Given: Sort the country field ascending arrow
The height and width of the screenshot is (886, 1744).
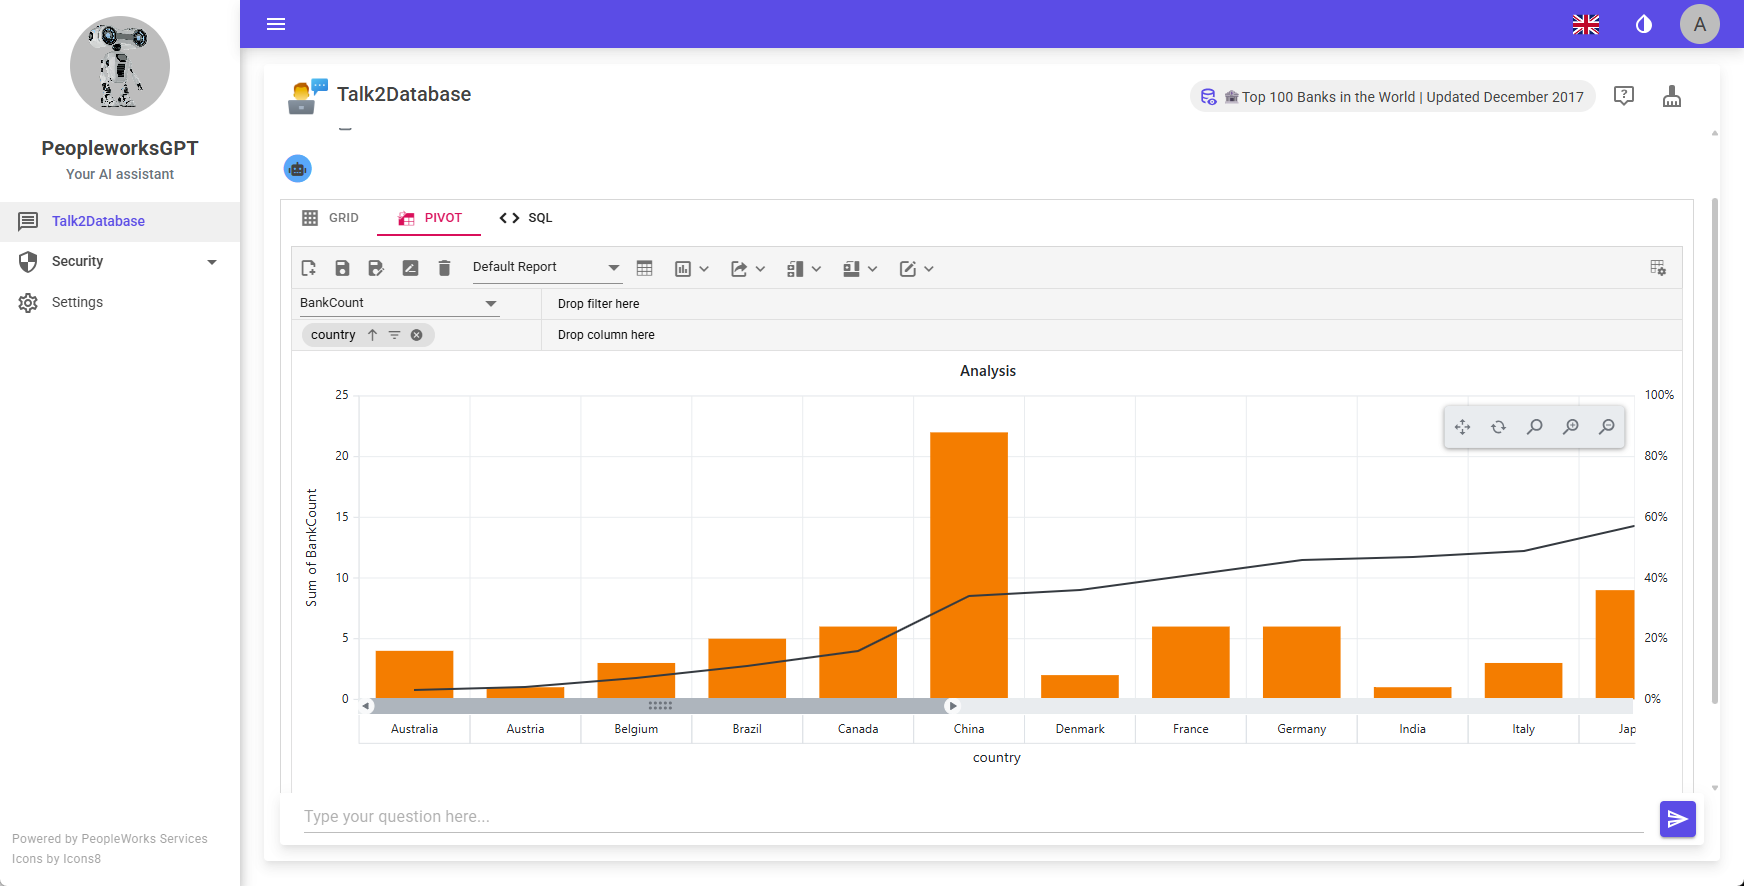Looking at the screenshot, I should pyautogui.click(x=372, y=335).
